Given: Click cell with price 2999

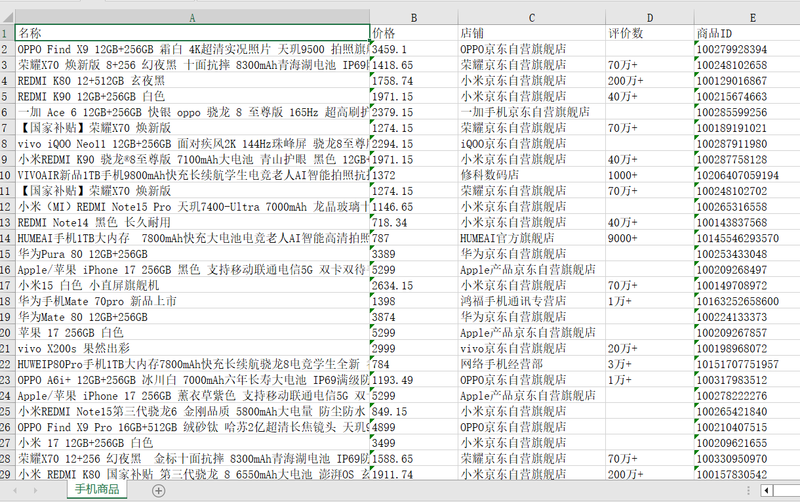Looking at the screenshot, I should pos(414,348).
